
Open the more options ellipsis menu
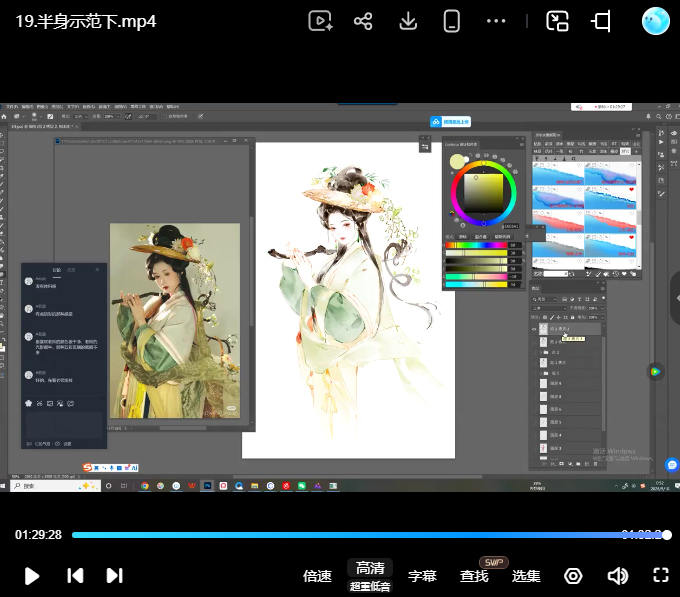pos(496,21)
